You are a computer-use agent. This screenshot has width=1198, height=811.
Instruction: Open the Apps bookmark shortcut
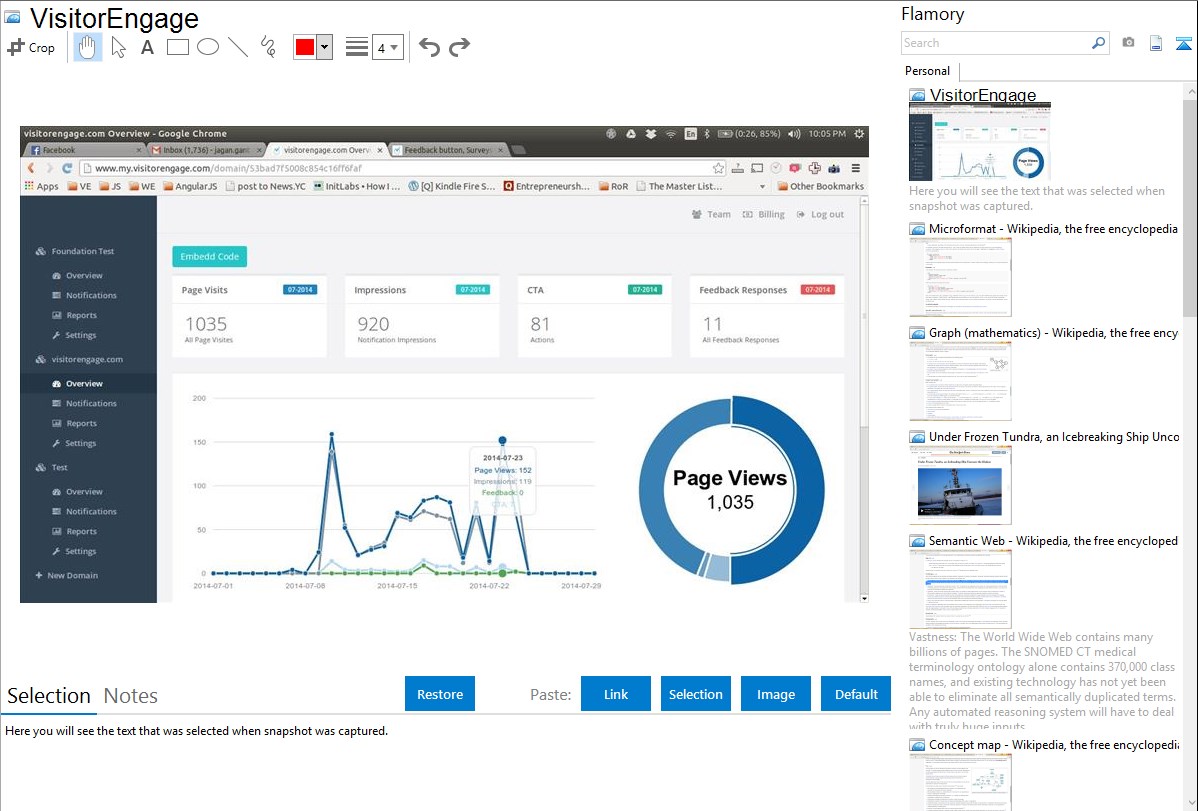pos(41,186)
